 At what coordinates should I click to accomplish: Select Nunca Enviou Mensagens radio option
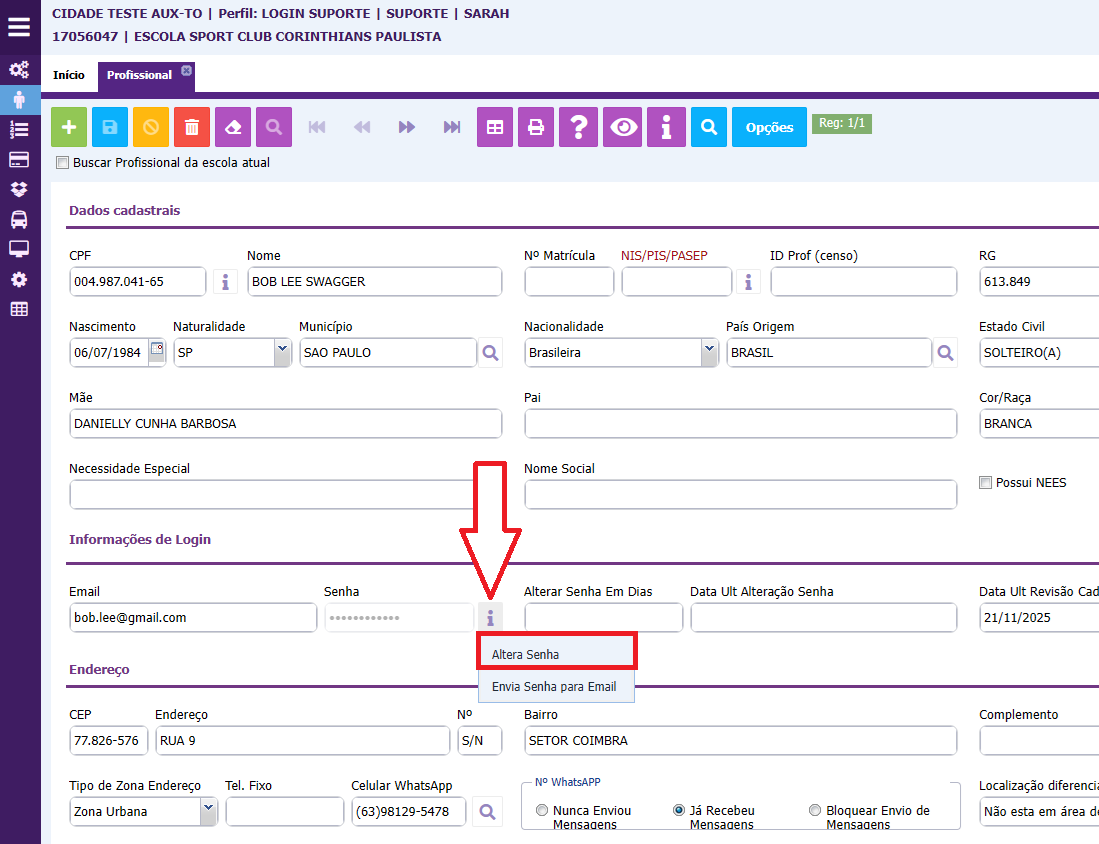click(542, 810)
